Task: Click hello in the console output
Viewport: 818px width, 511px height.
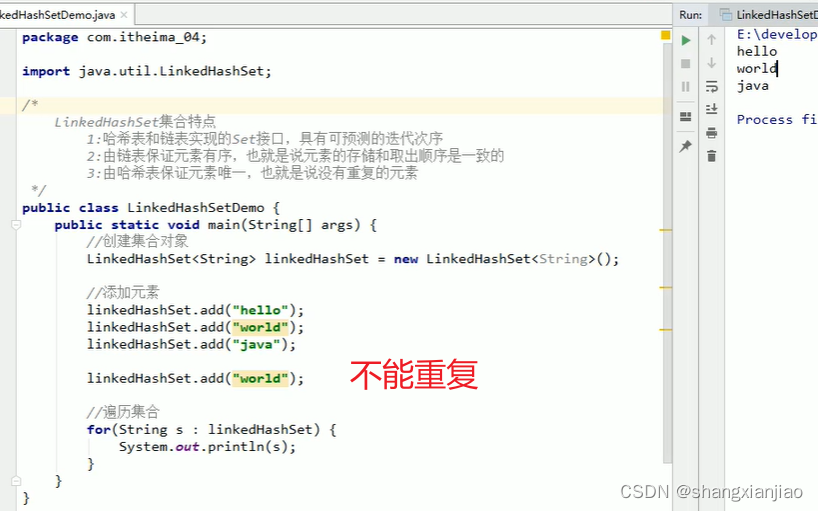Action: (757, 52)
